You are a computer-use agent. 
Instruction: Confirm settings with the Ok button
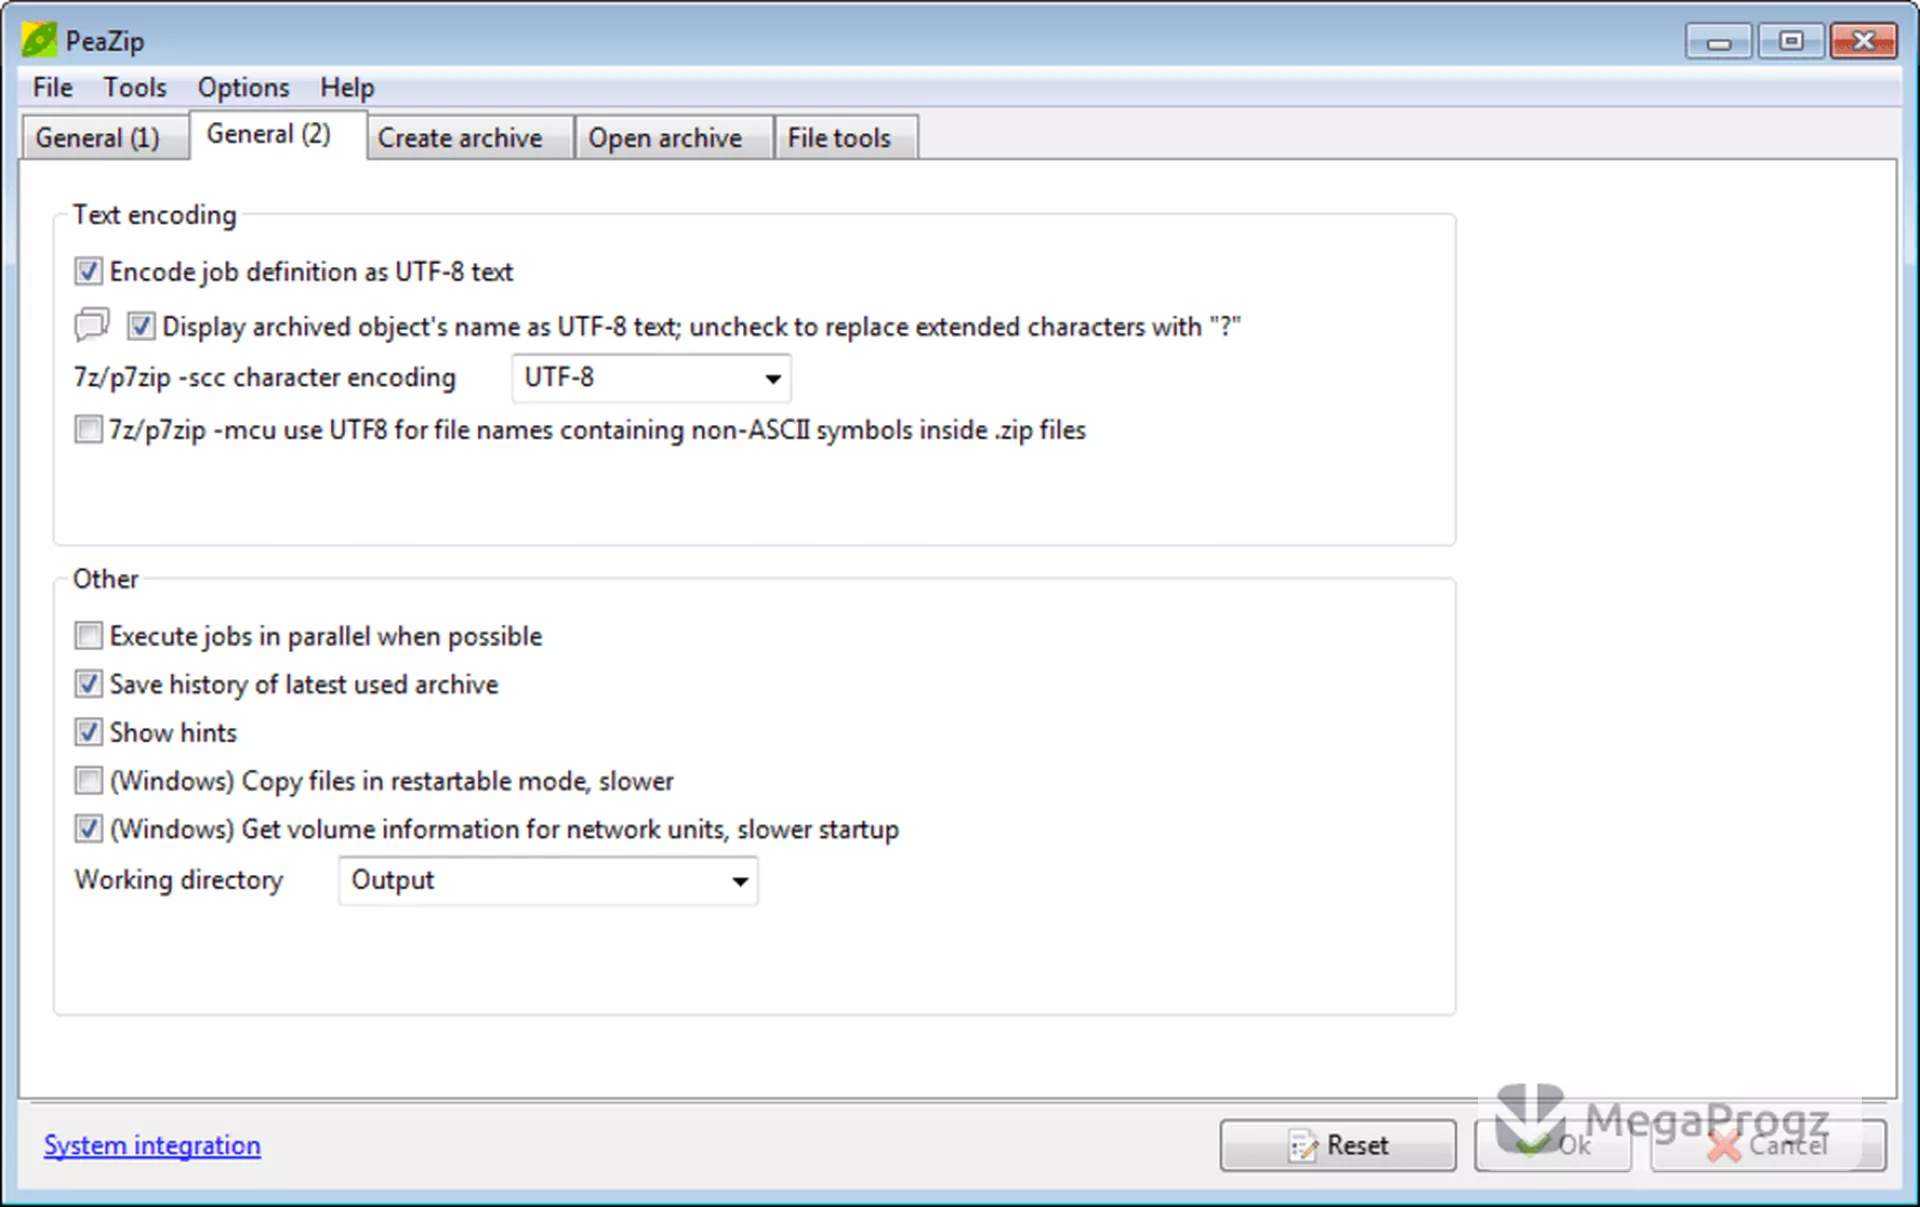pyautogui.click(x=1552, y=1145)
